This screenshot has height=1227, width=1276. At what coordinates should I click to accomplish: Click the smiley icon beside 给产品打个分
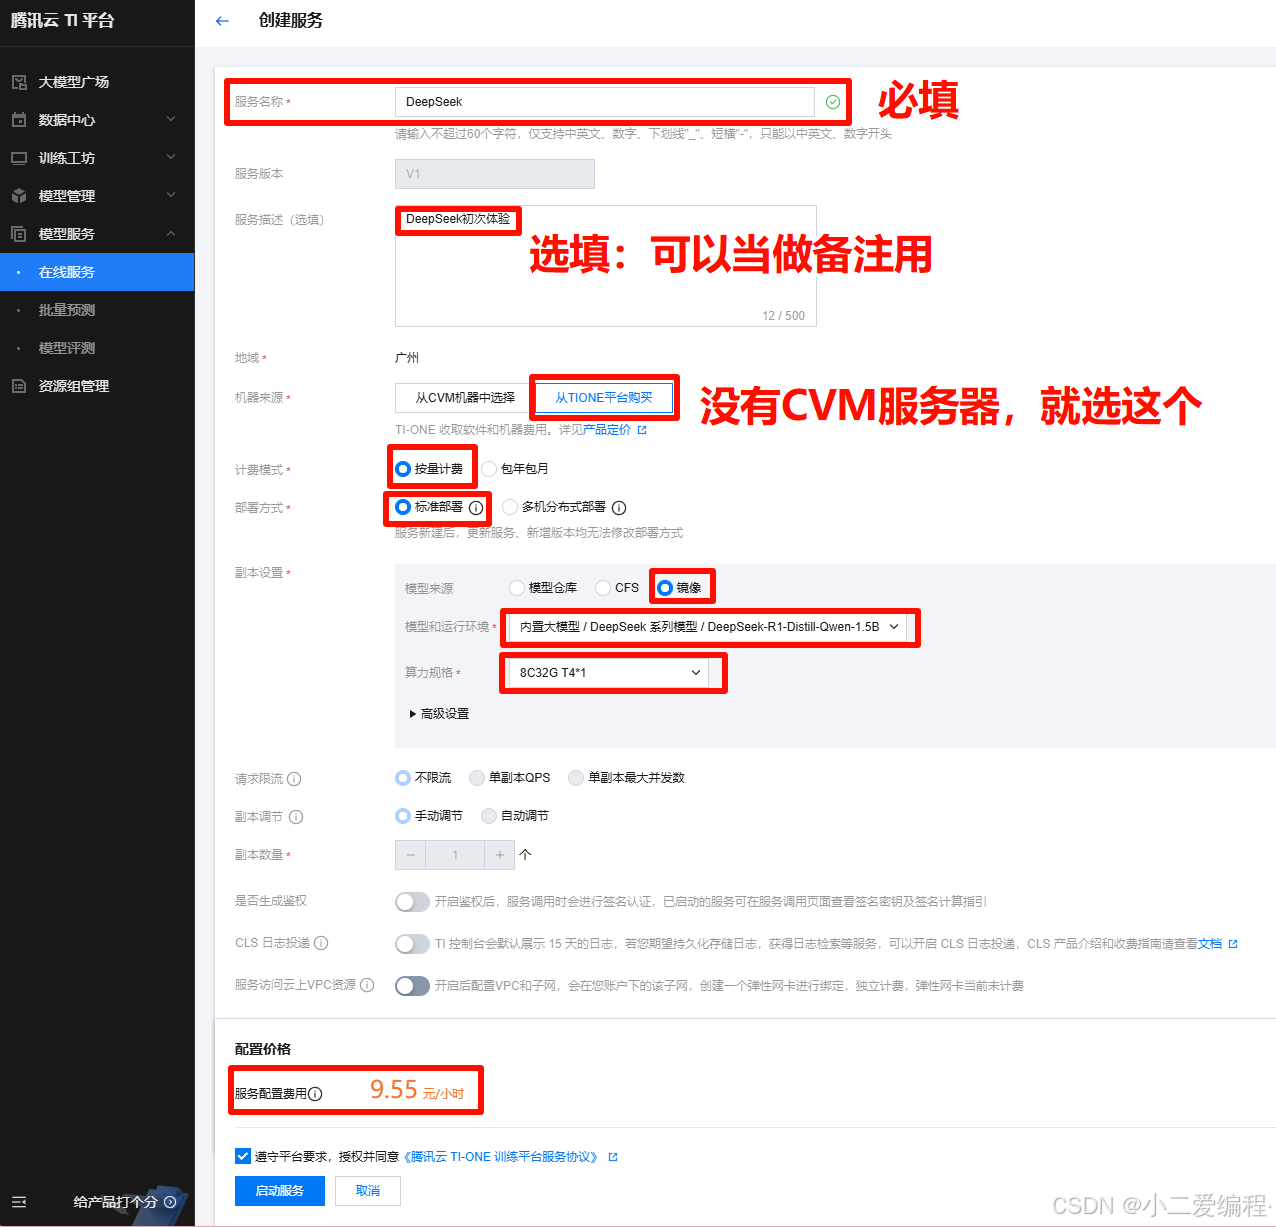170,1202
